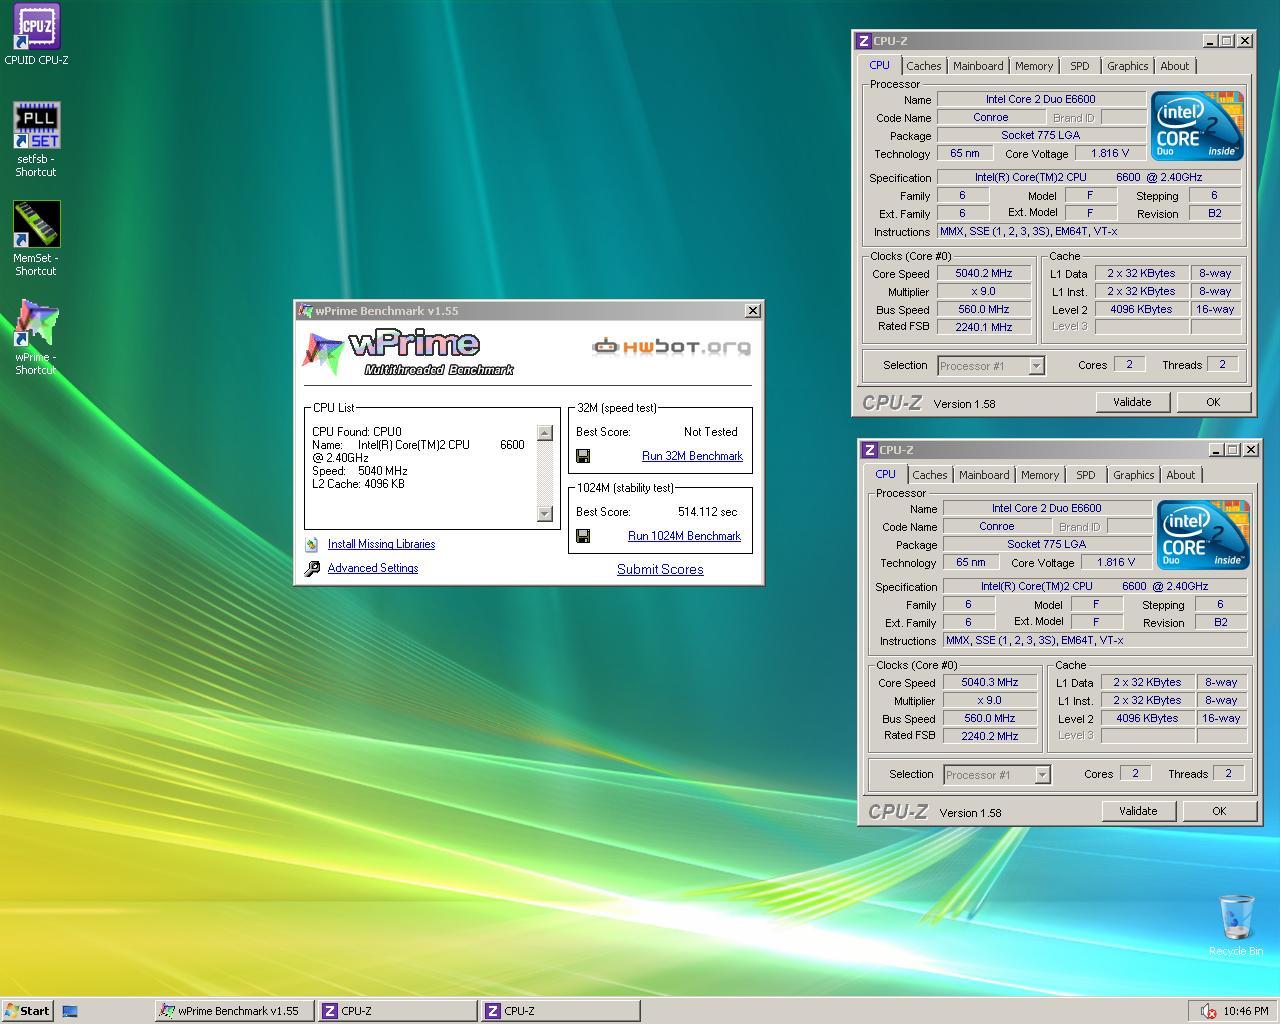Click Validate button in lower CPU-Z
The image size is (1280, 1024).
click(1138, 811)
